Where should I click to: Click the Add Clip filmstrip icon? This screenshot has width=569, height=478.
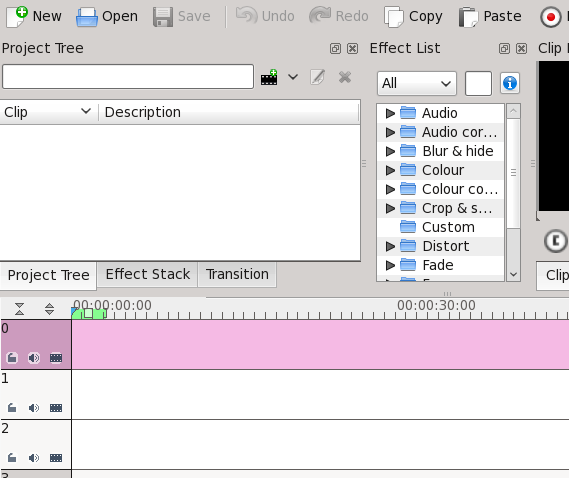[x=269, y=77]
